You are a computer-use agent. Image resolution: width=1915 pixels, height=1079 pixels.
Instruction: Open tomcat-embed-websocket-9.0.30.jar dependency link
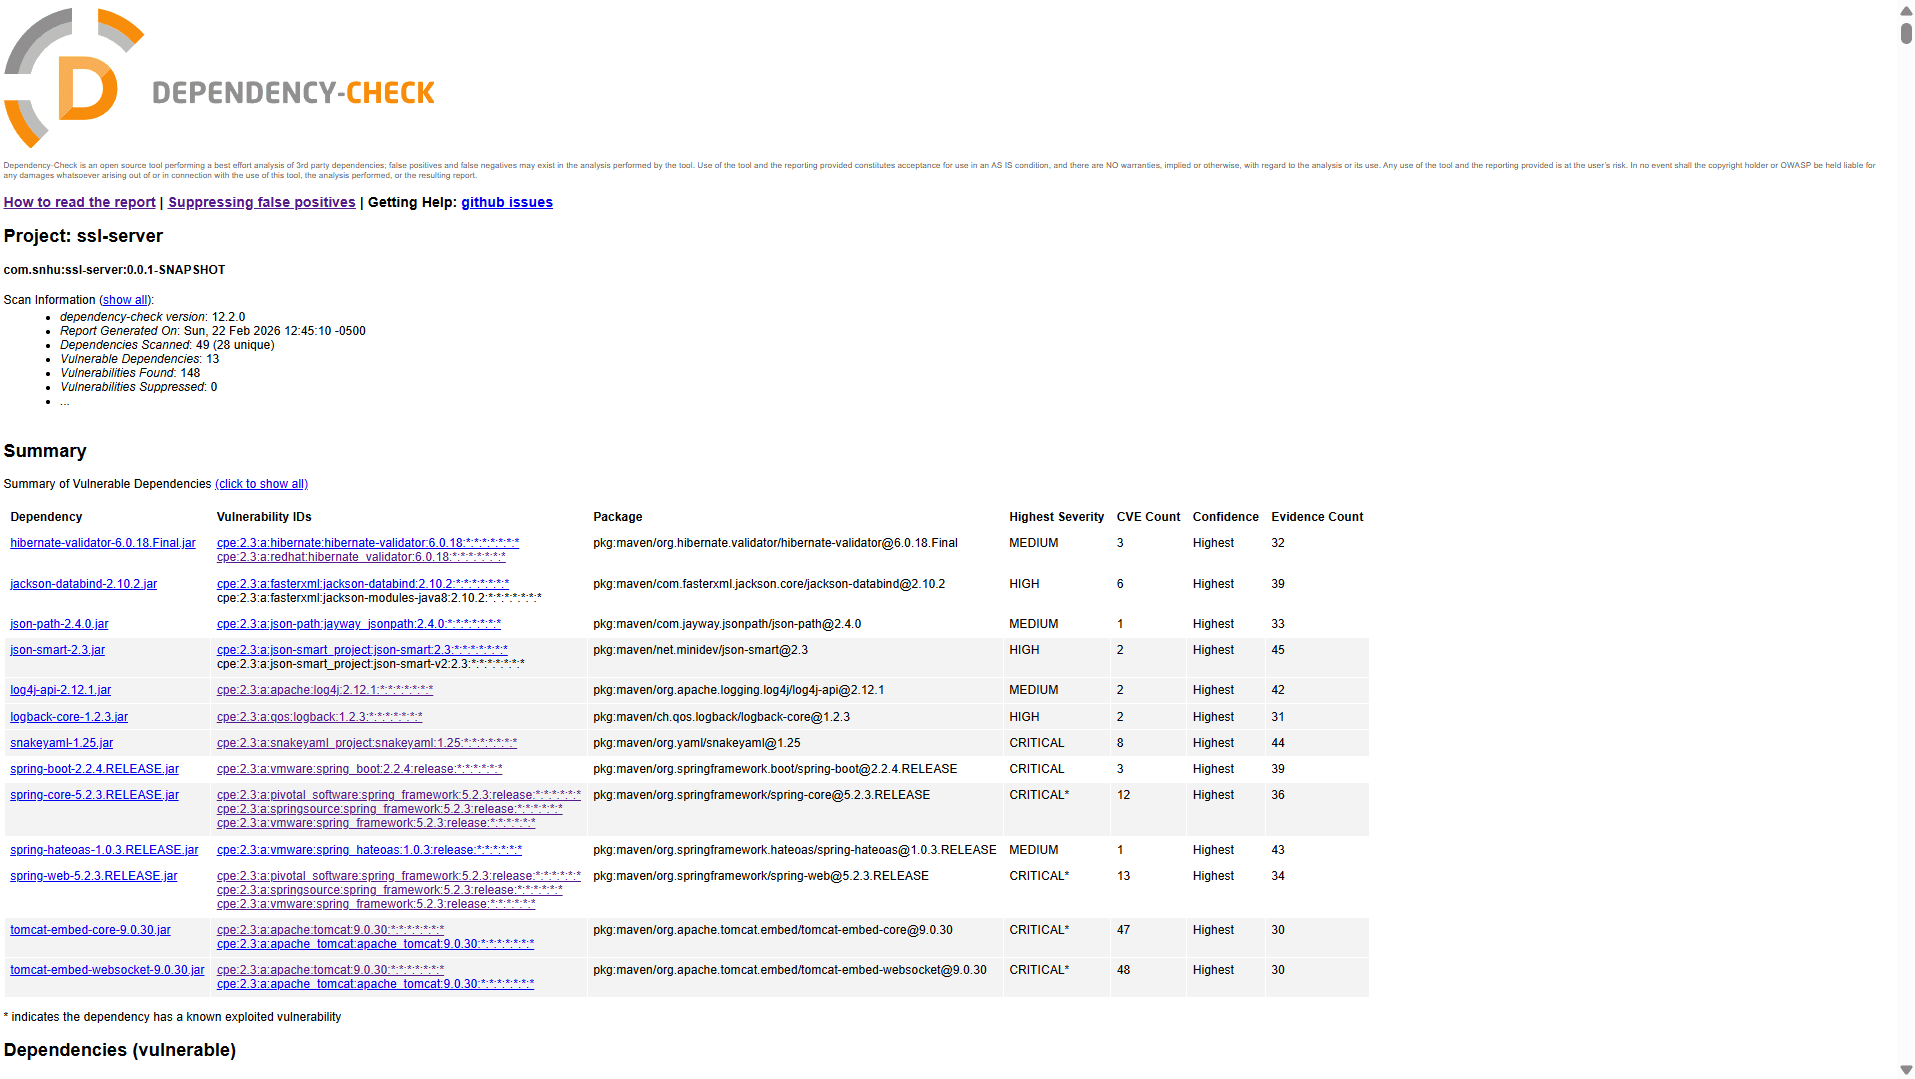click(x=107, y=970)
